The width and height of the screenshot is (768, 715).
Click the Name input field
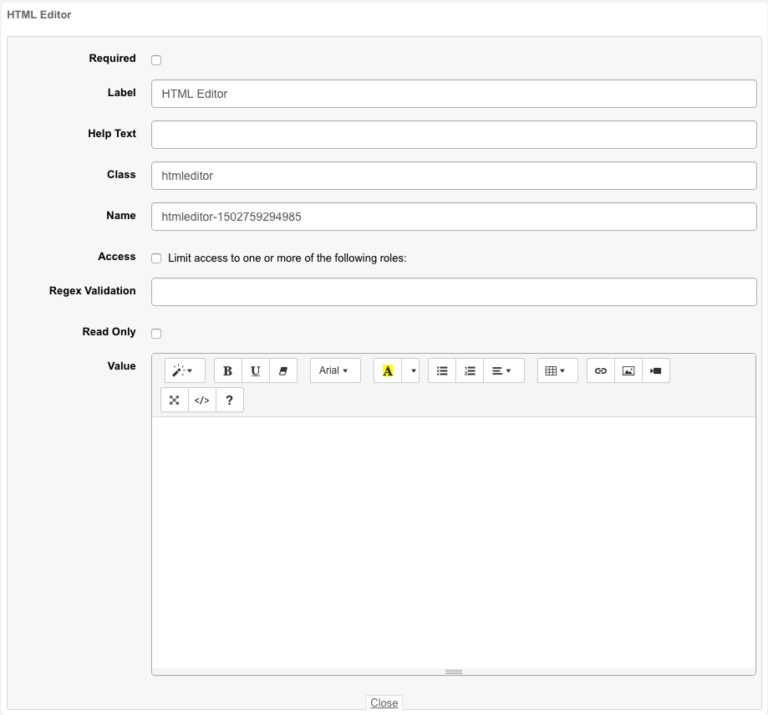[x=454, y=216]
